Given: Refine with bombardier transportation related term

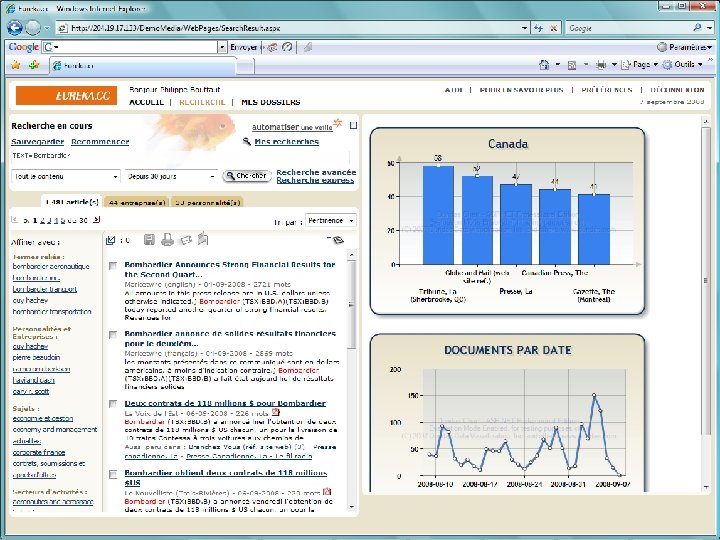Looking at the screenshot, I should 52,311.
